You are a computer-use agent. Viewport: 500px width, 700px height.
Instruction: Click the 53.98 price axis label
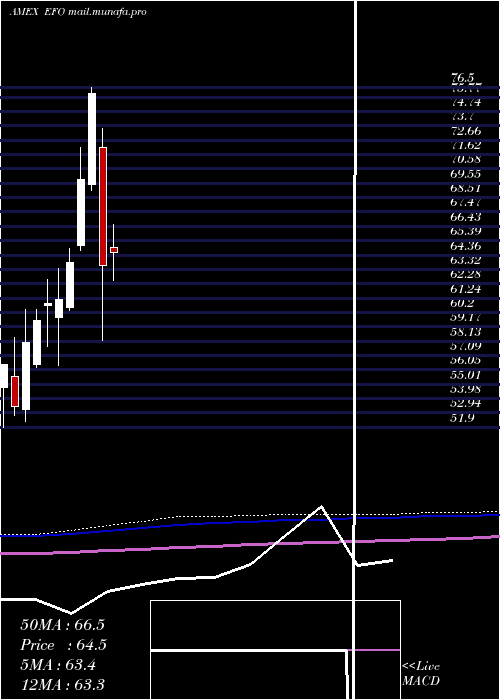pyautogui.click(x=466, y=390)
